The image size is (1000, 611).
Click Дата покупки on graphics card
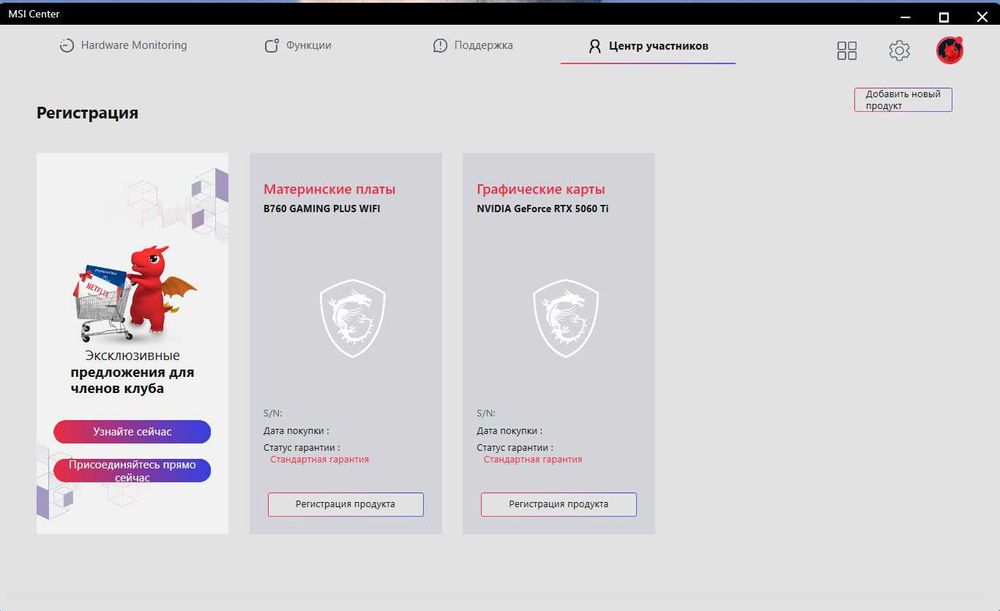point(510,431)
